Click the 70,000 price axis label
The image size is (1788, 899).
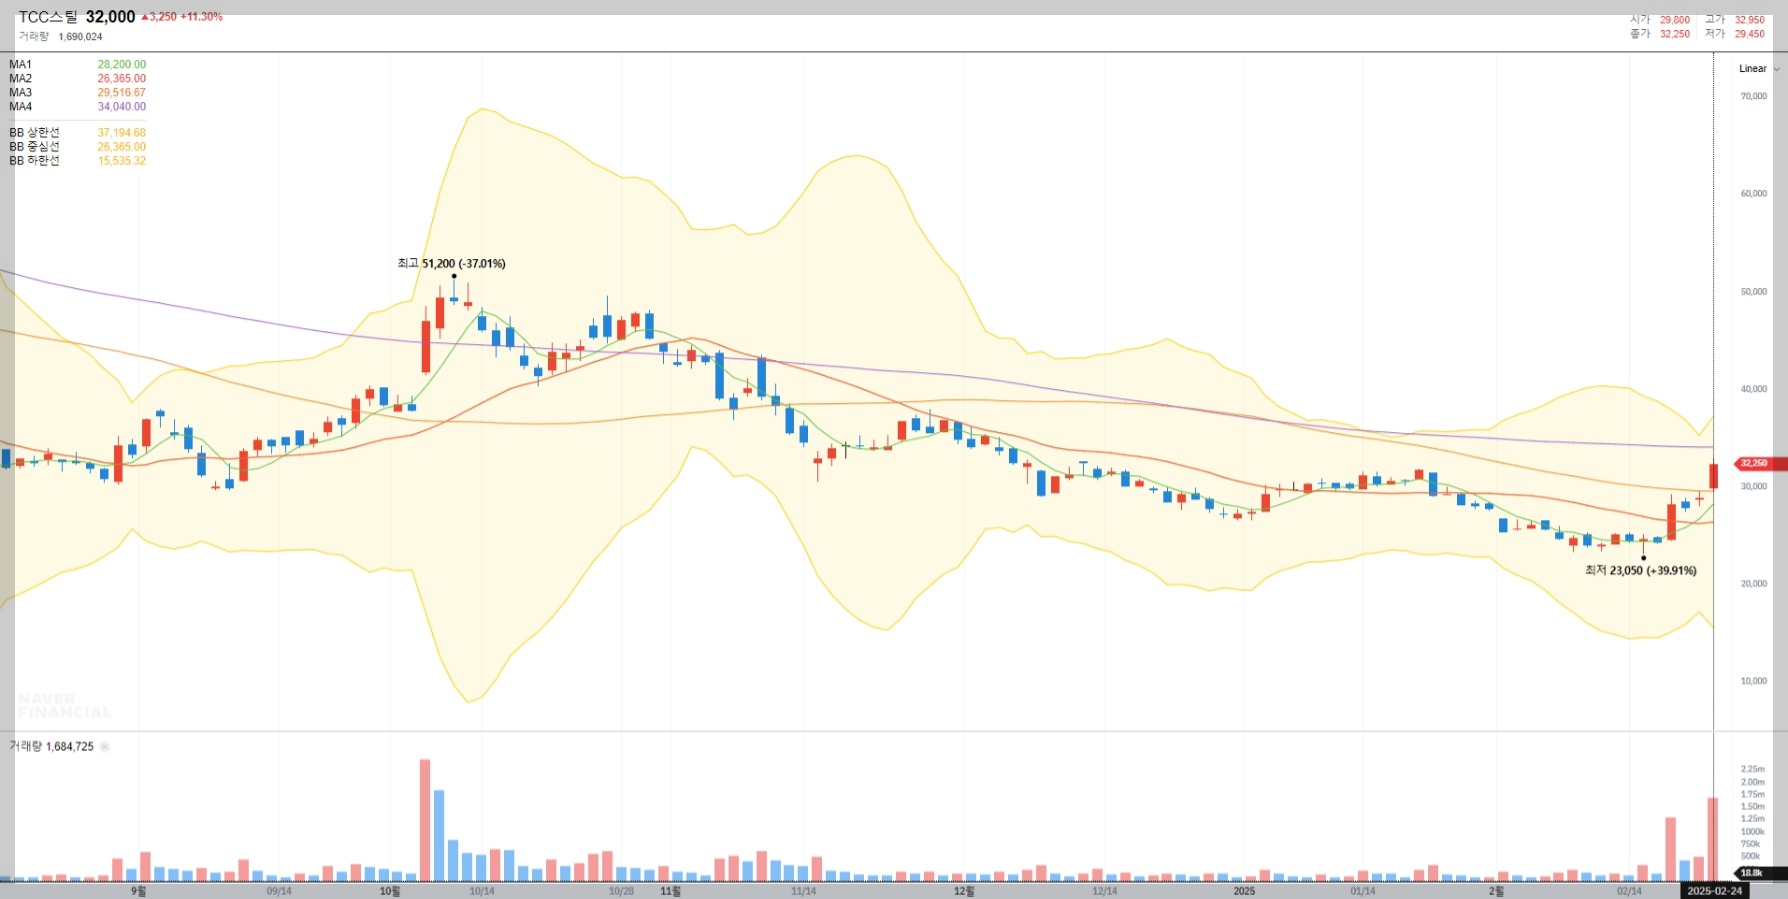point(1754,97)
